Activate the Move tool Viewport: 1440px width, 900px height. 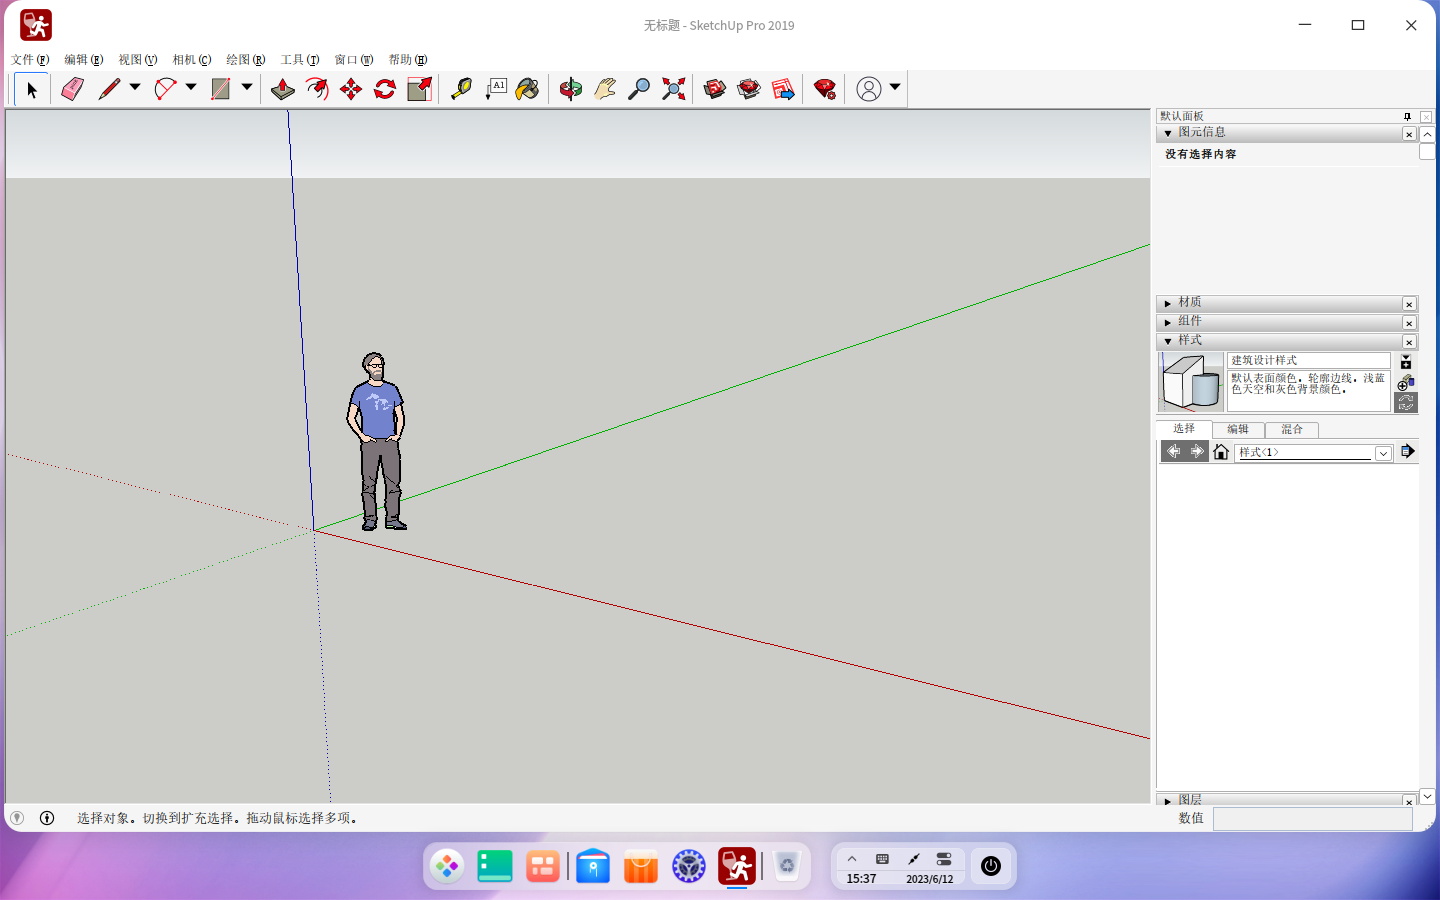(x=351, y=89)
